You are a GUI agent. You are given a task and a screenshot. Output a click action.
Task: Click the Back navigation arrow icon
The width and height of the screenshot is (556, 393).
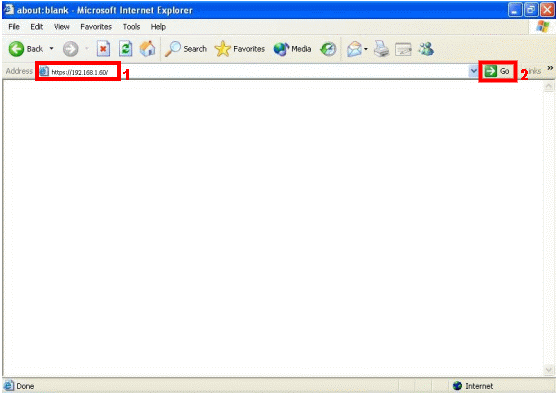16,49
